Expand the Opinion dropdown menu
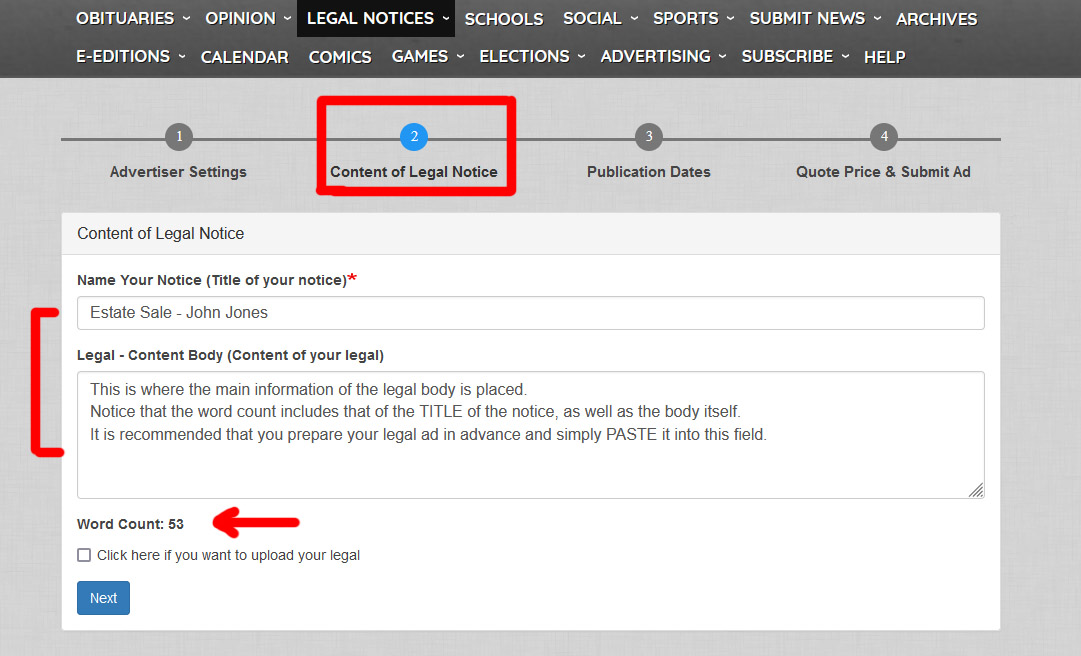1081x656 pixels. [248, 18]
